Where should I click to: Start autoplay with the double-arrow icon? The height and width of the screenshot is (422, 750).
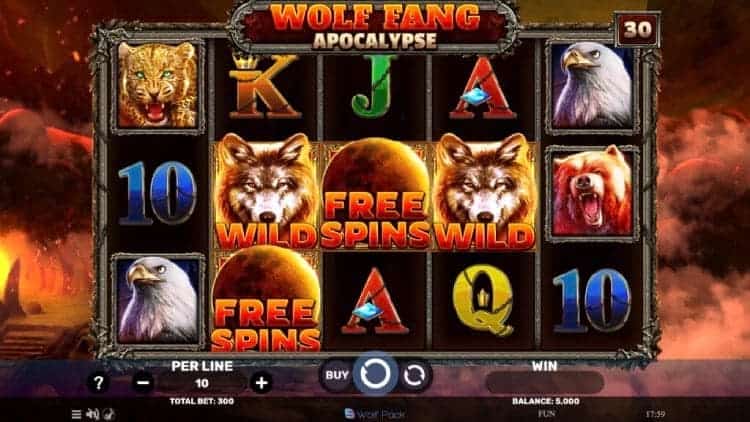tap(414, 376)
